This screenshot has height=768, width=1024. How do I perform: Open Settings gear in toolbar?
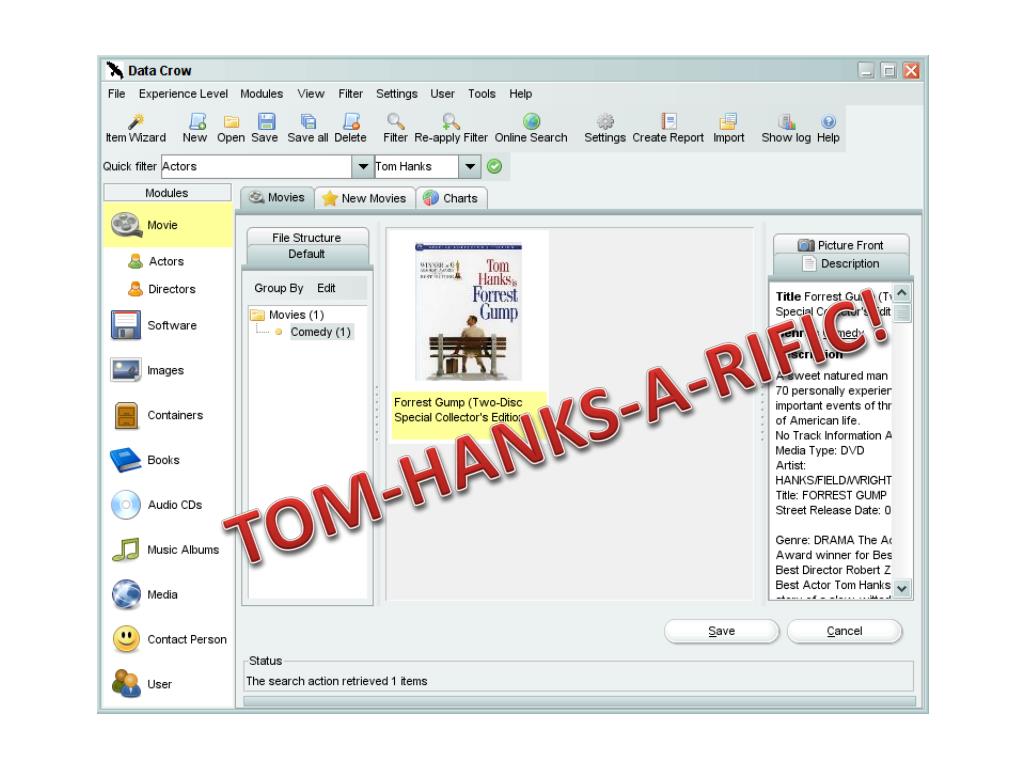pos(605,128)
